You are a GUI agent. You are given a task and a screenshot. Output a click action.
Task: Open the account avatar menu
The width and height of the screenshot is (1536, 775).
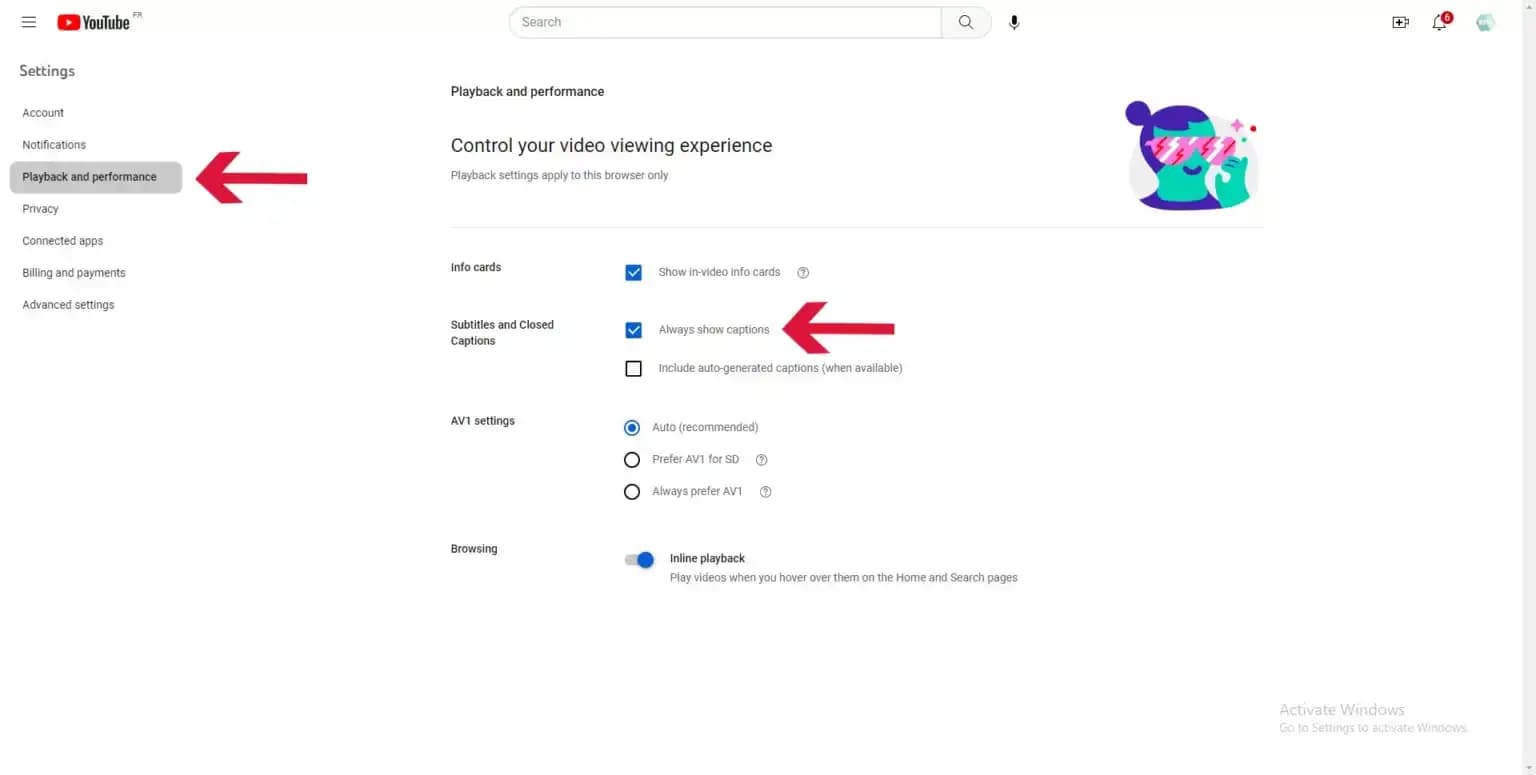point(1485,22)
